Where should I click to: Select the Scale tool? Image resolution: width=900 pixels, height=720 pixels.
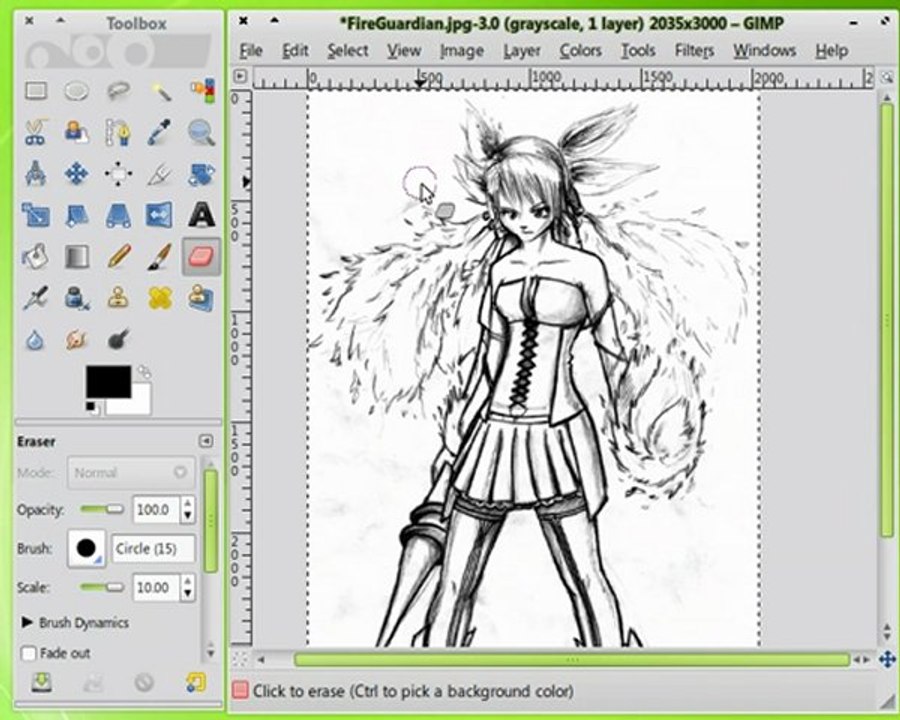point(36,215)
